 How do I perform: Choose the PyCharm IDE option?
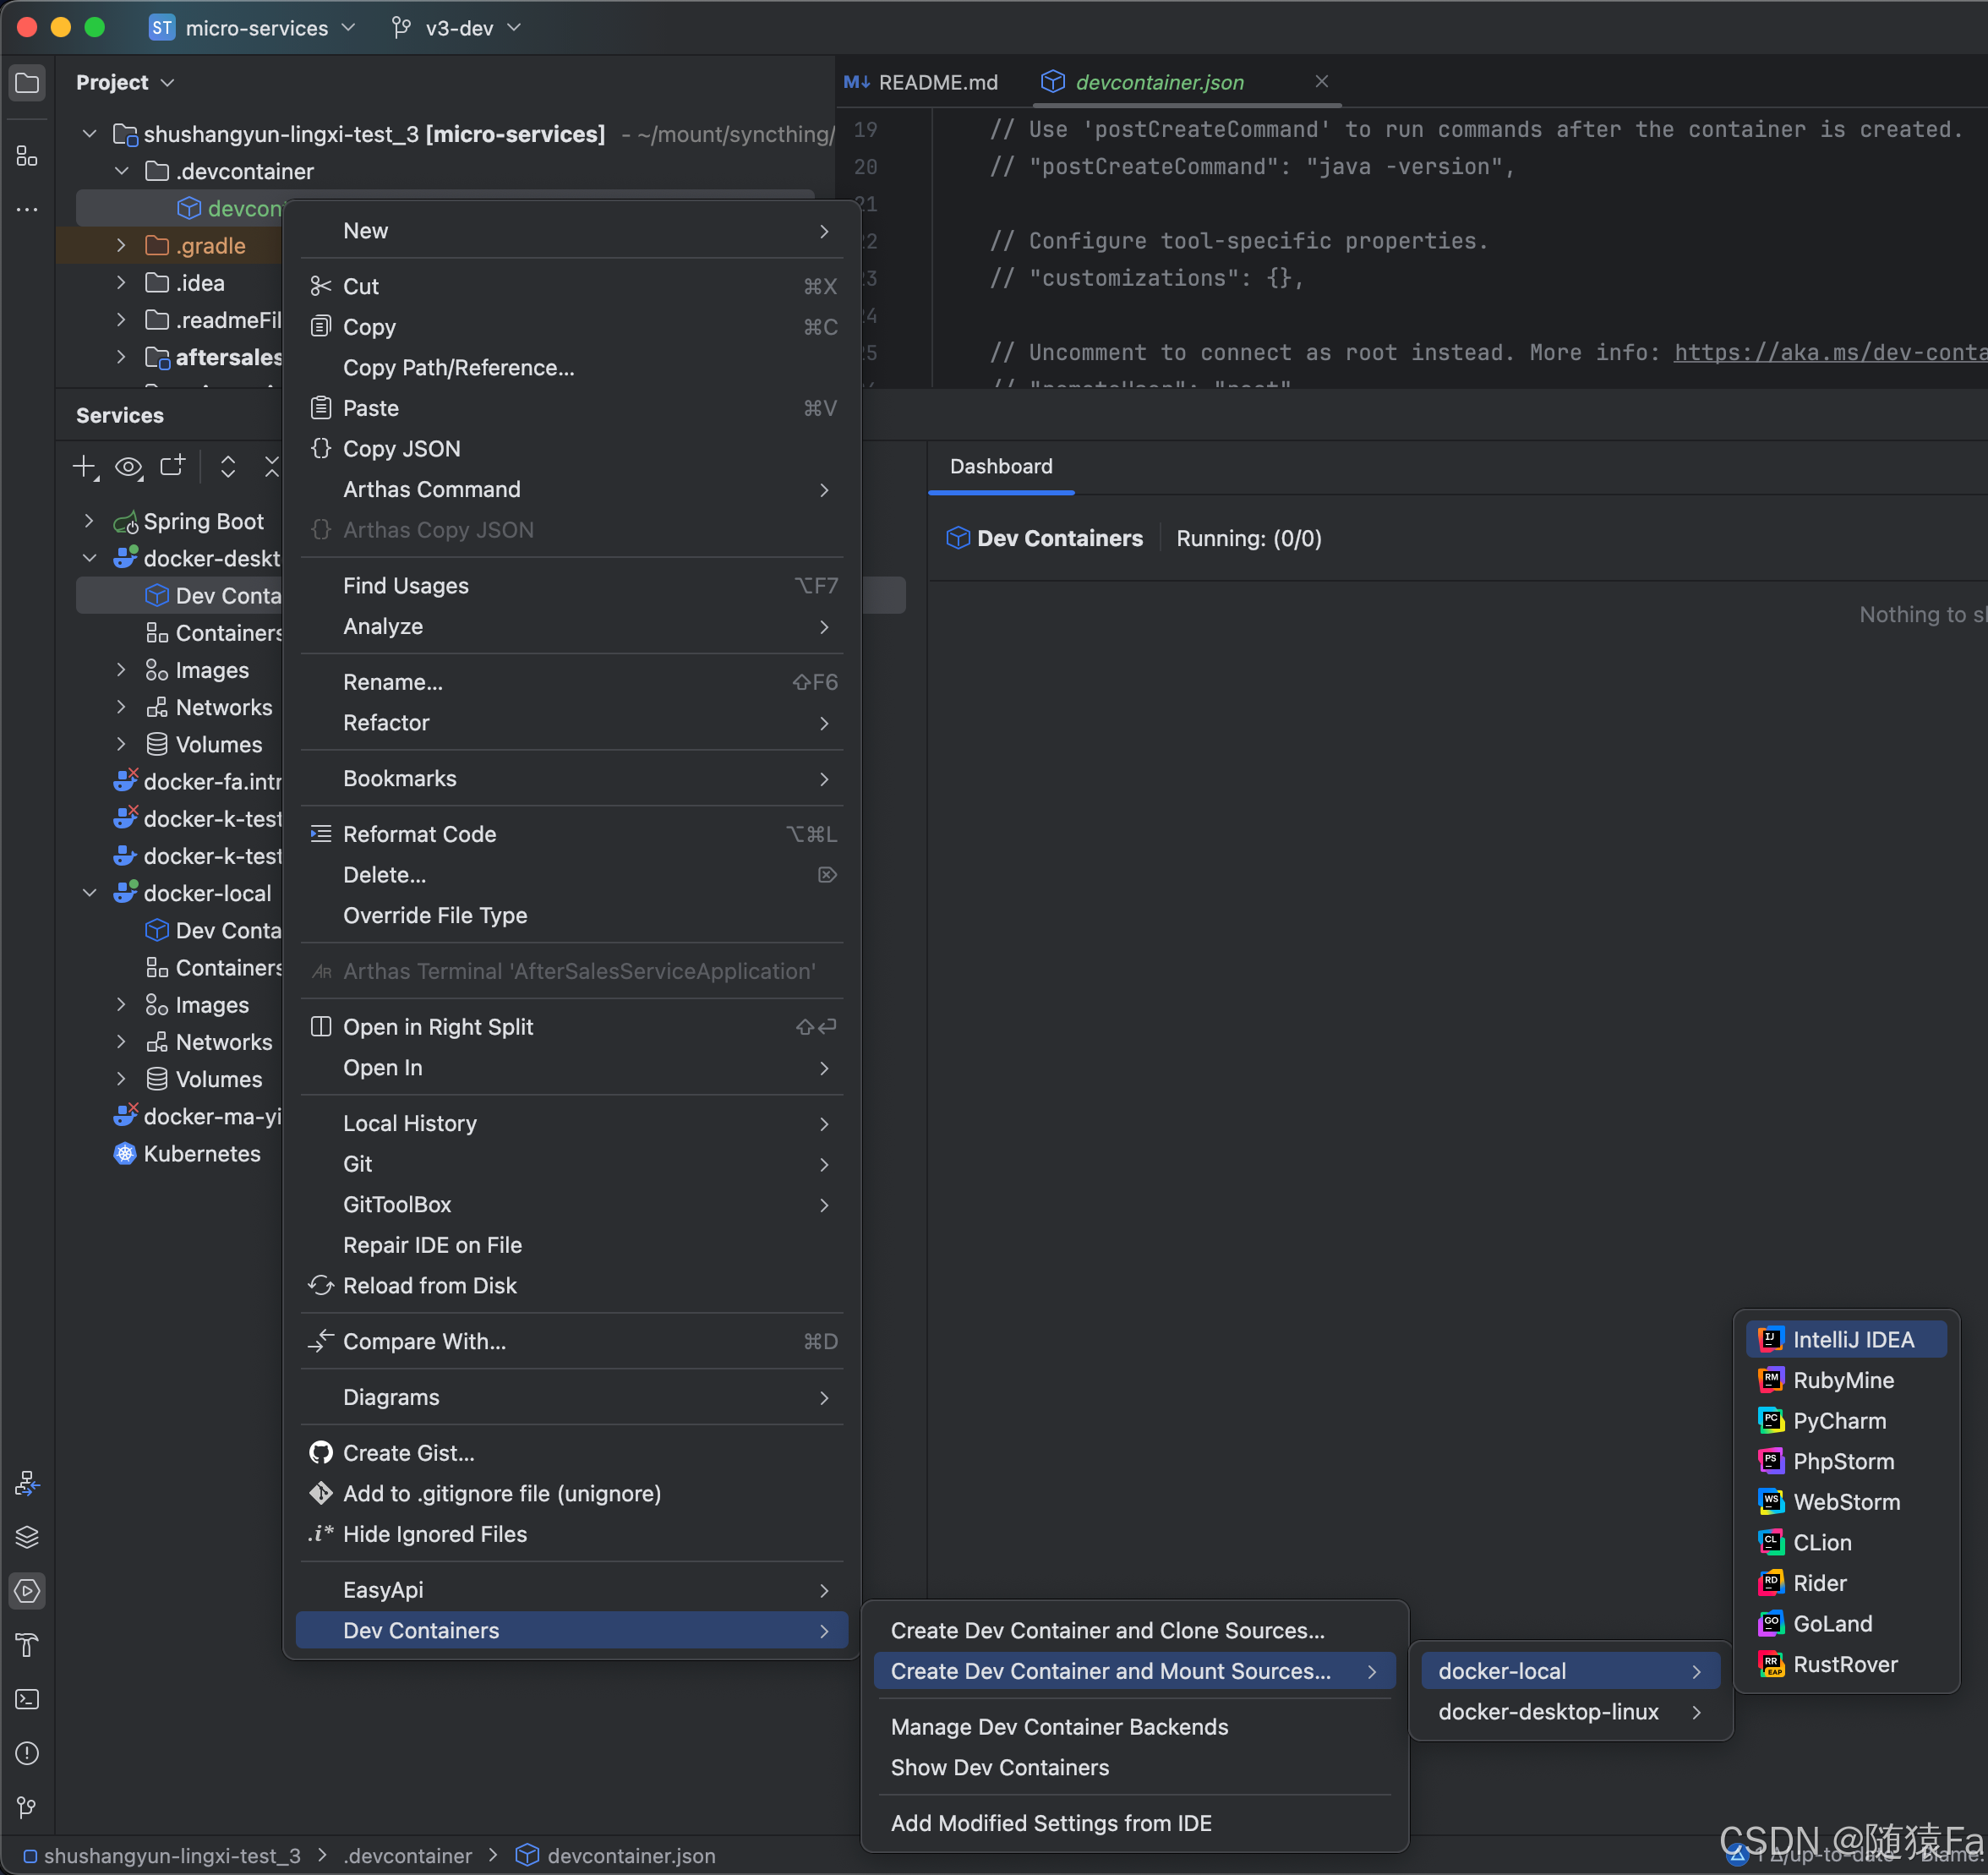(1838, 1420)
